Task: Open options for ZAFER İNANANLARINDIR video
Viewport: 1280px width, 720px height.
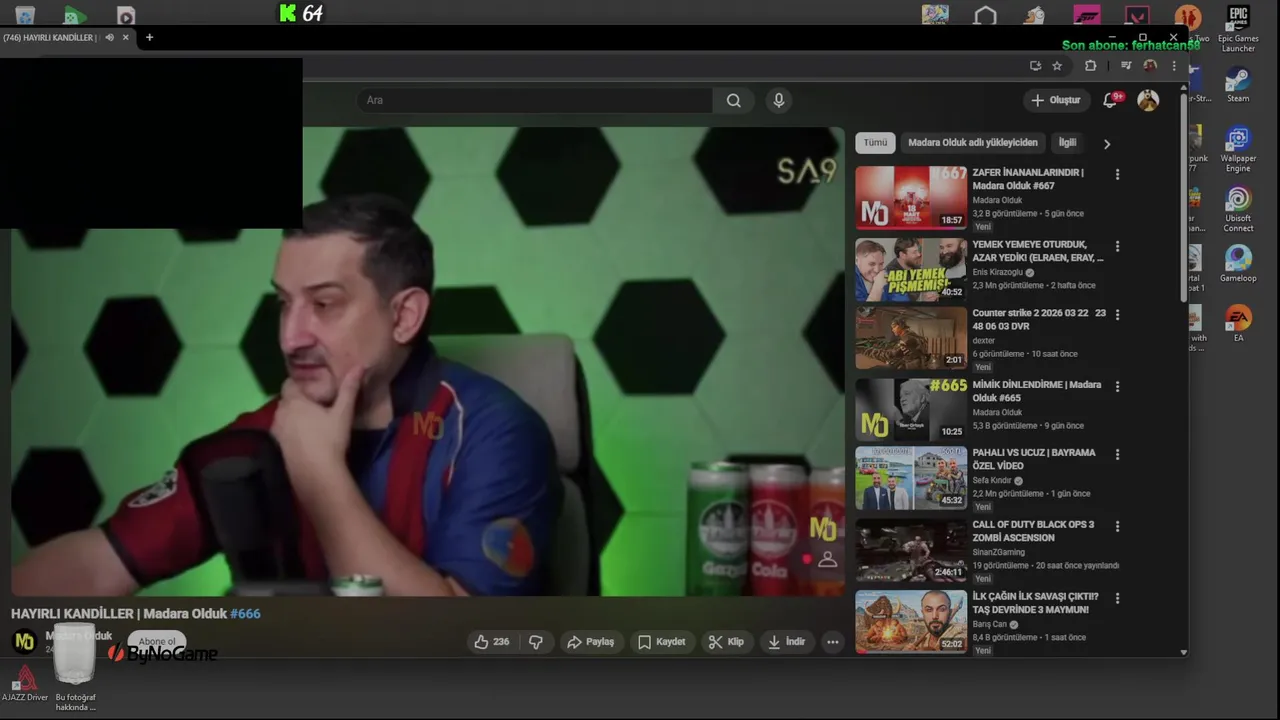Action: click(x=1117, y=174)
